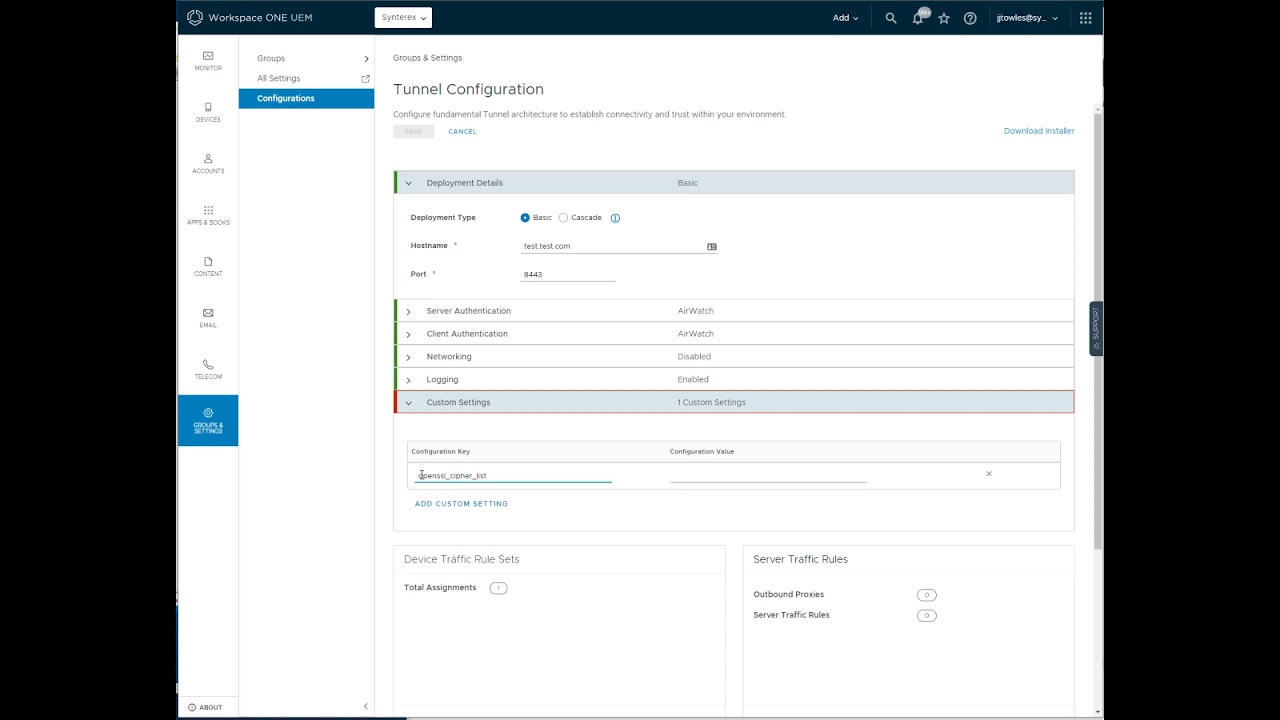Click the search magnifier icon
The width and height of the screenshot is (1280, 720).
[x=891, y=18]
